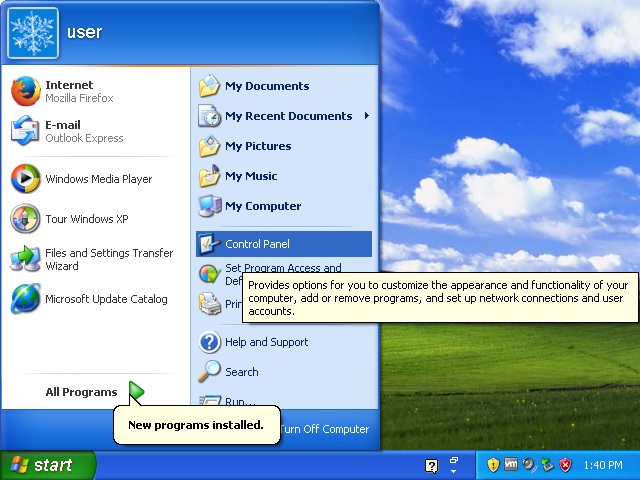
Task: Click the yellow Windows Update shield tray icon
Action: tap(493, 465)
